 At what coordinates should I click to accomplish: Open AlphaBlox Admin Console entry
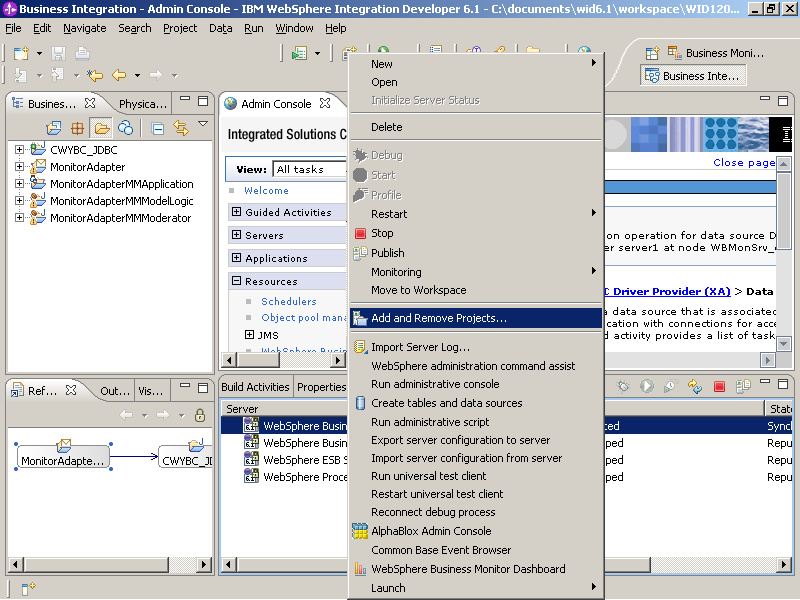pos(476,531)
